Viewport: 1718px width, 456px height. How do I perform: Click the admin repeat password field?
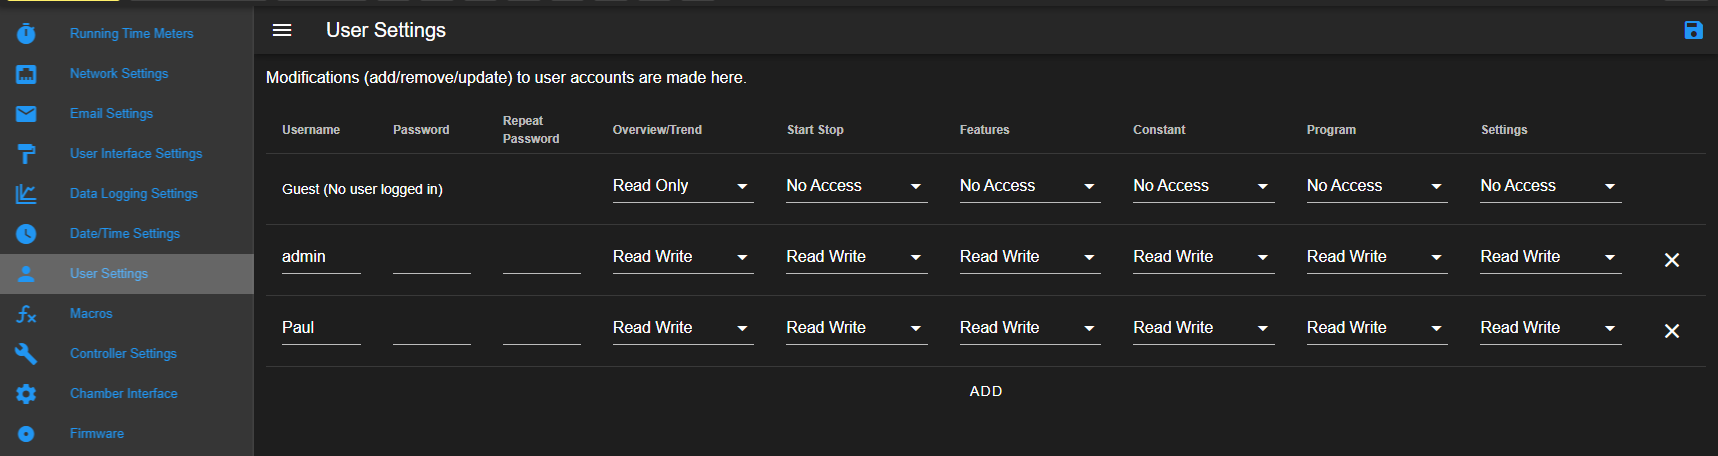542,257
